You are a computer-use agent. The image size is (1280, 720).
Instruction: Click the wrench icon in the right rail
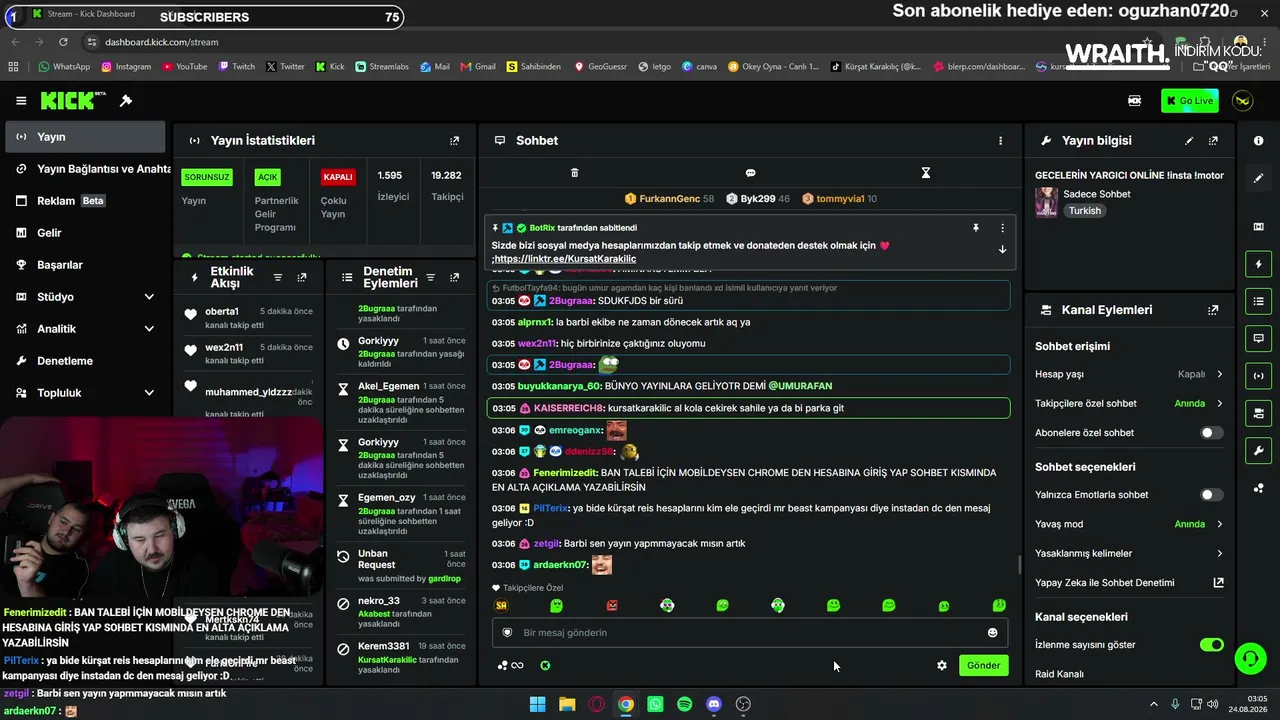[x=1258, y=451]
